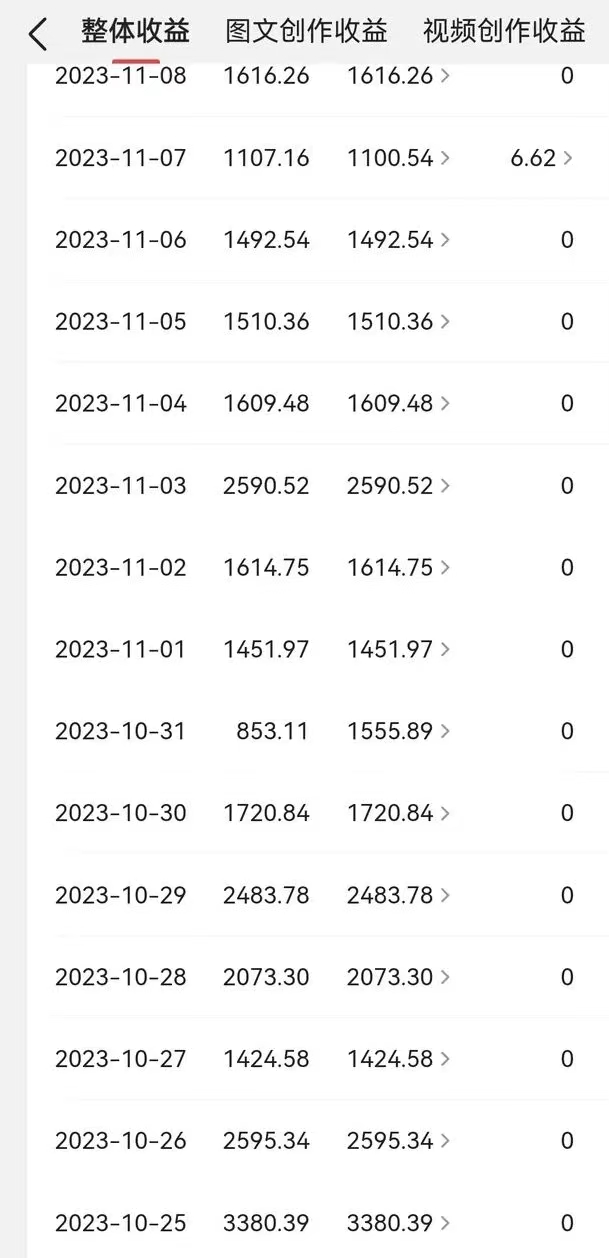Switch to 整体收益 tab
This screenshot has width=609, height=1258.
(135, 32)
